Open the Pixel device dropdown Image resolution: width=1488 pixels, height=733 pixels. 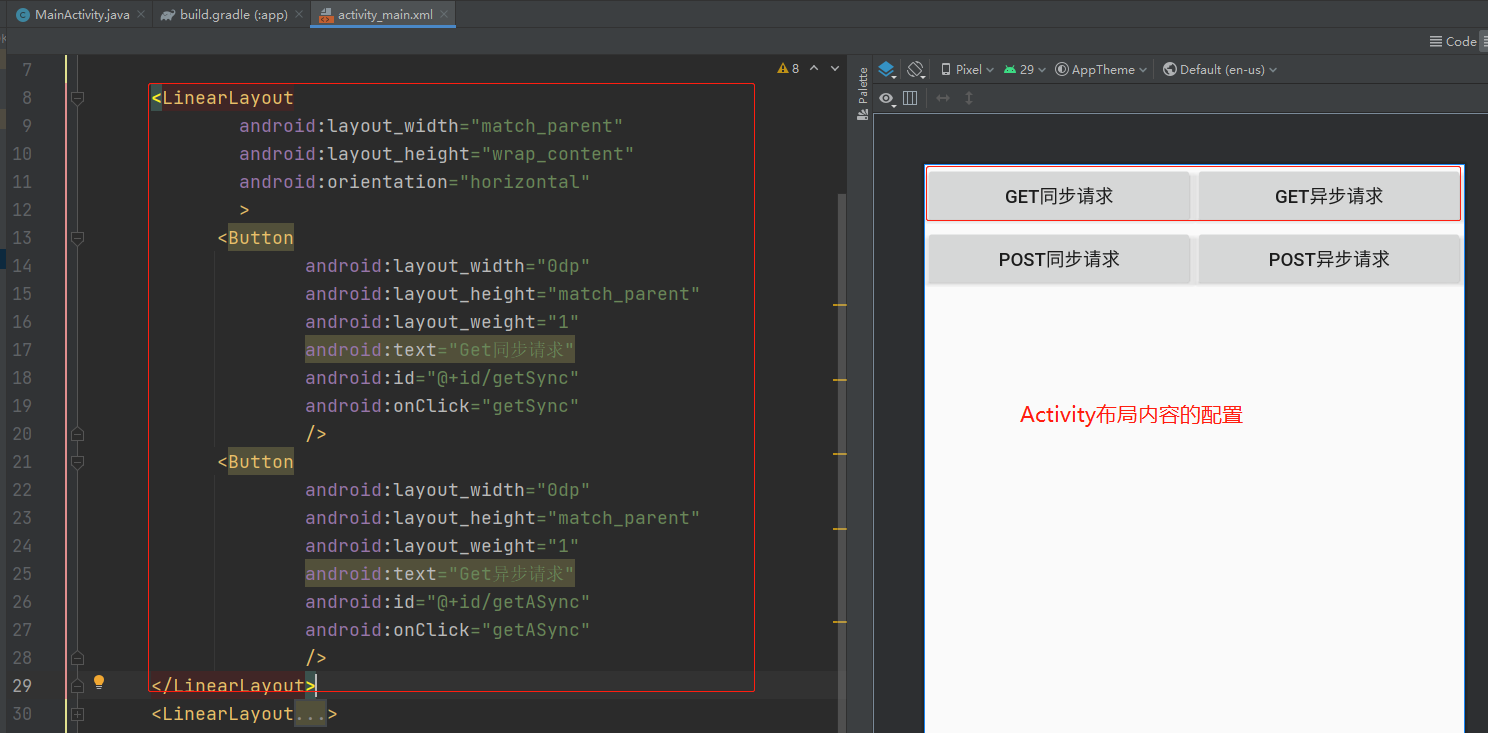[967, 70]
